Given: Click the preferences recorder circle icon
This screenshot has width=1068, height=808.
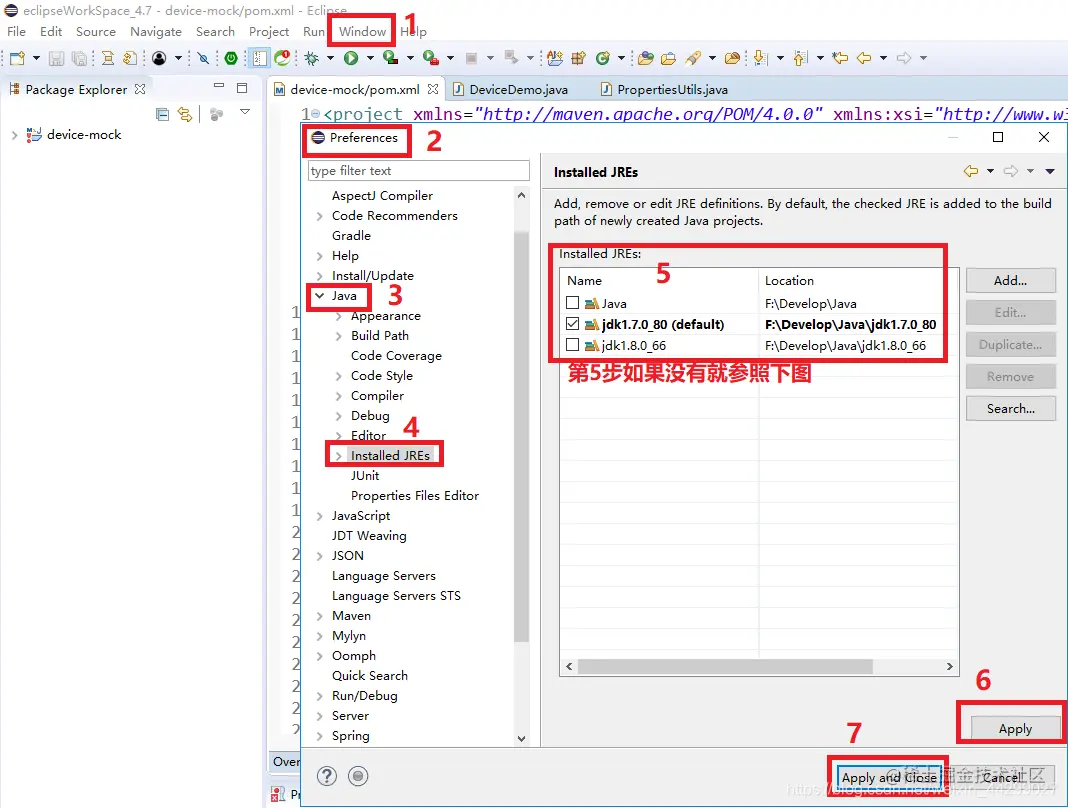Looking at the screenshot, I should click(x=358, y=775).
